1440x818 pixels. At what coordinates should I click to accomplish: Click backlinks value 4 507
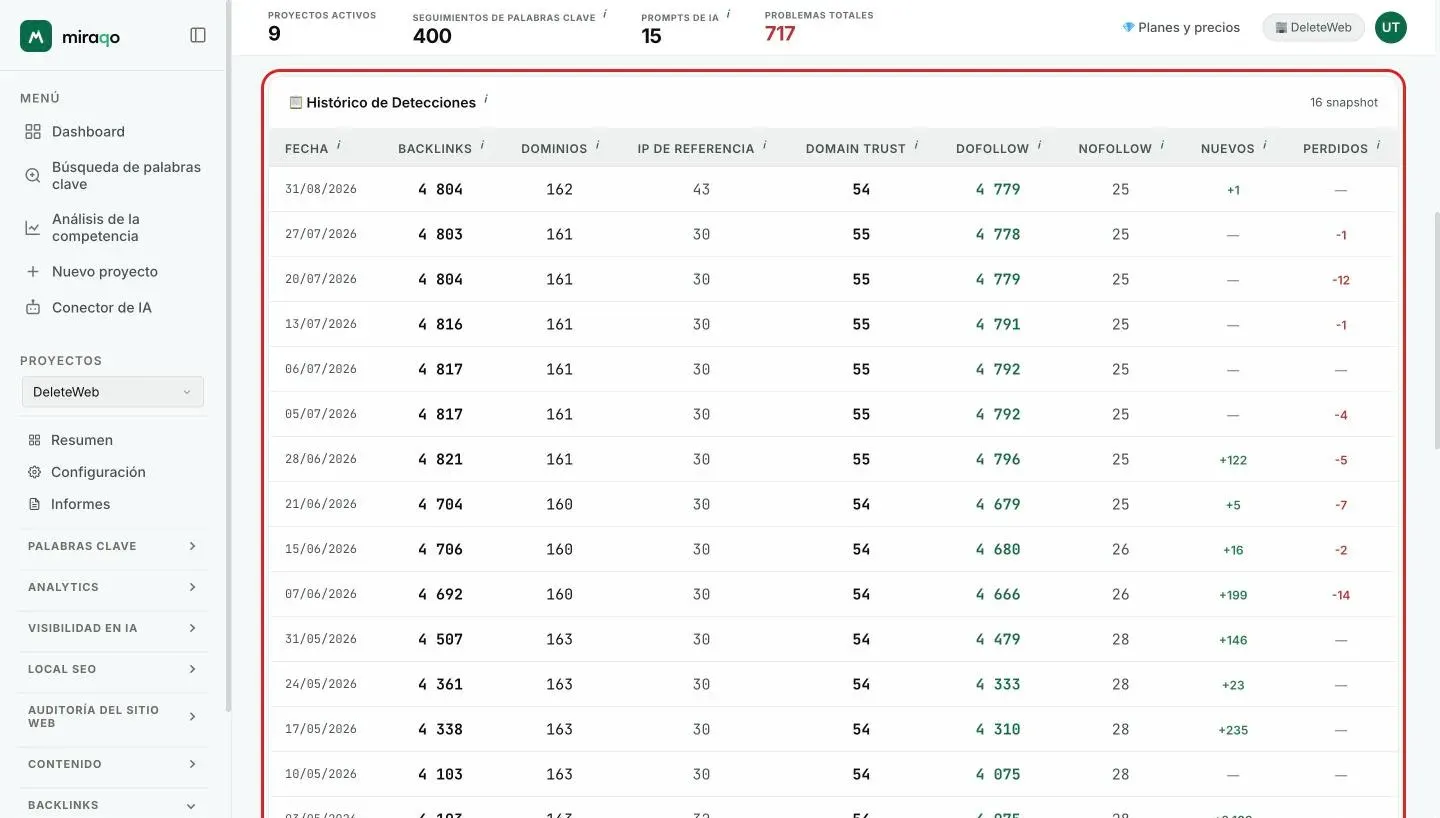(x=441, y=639)
